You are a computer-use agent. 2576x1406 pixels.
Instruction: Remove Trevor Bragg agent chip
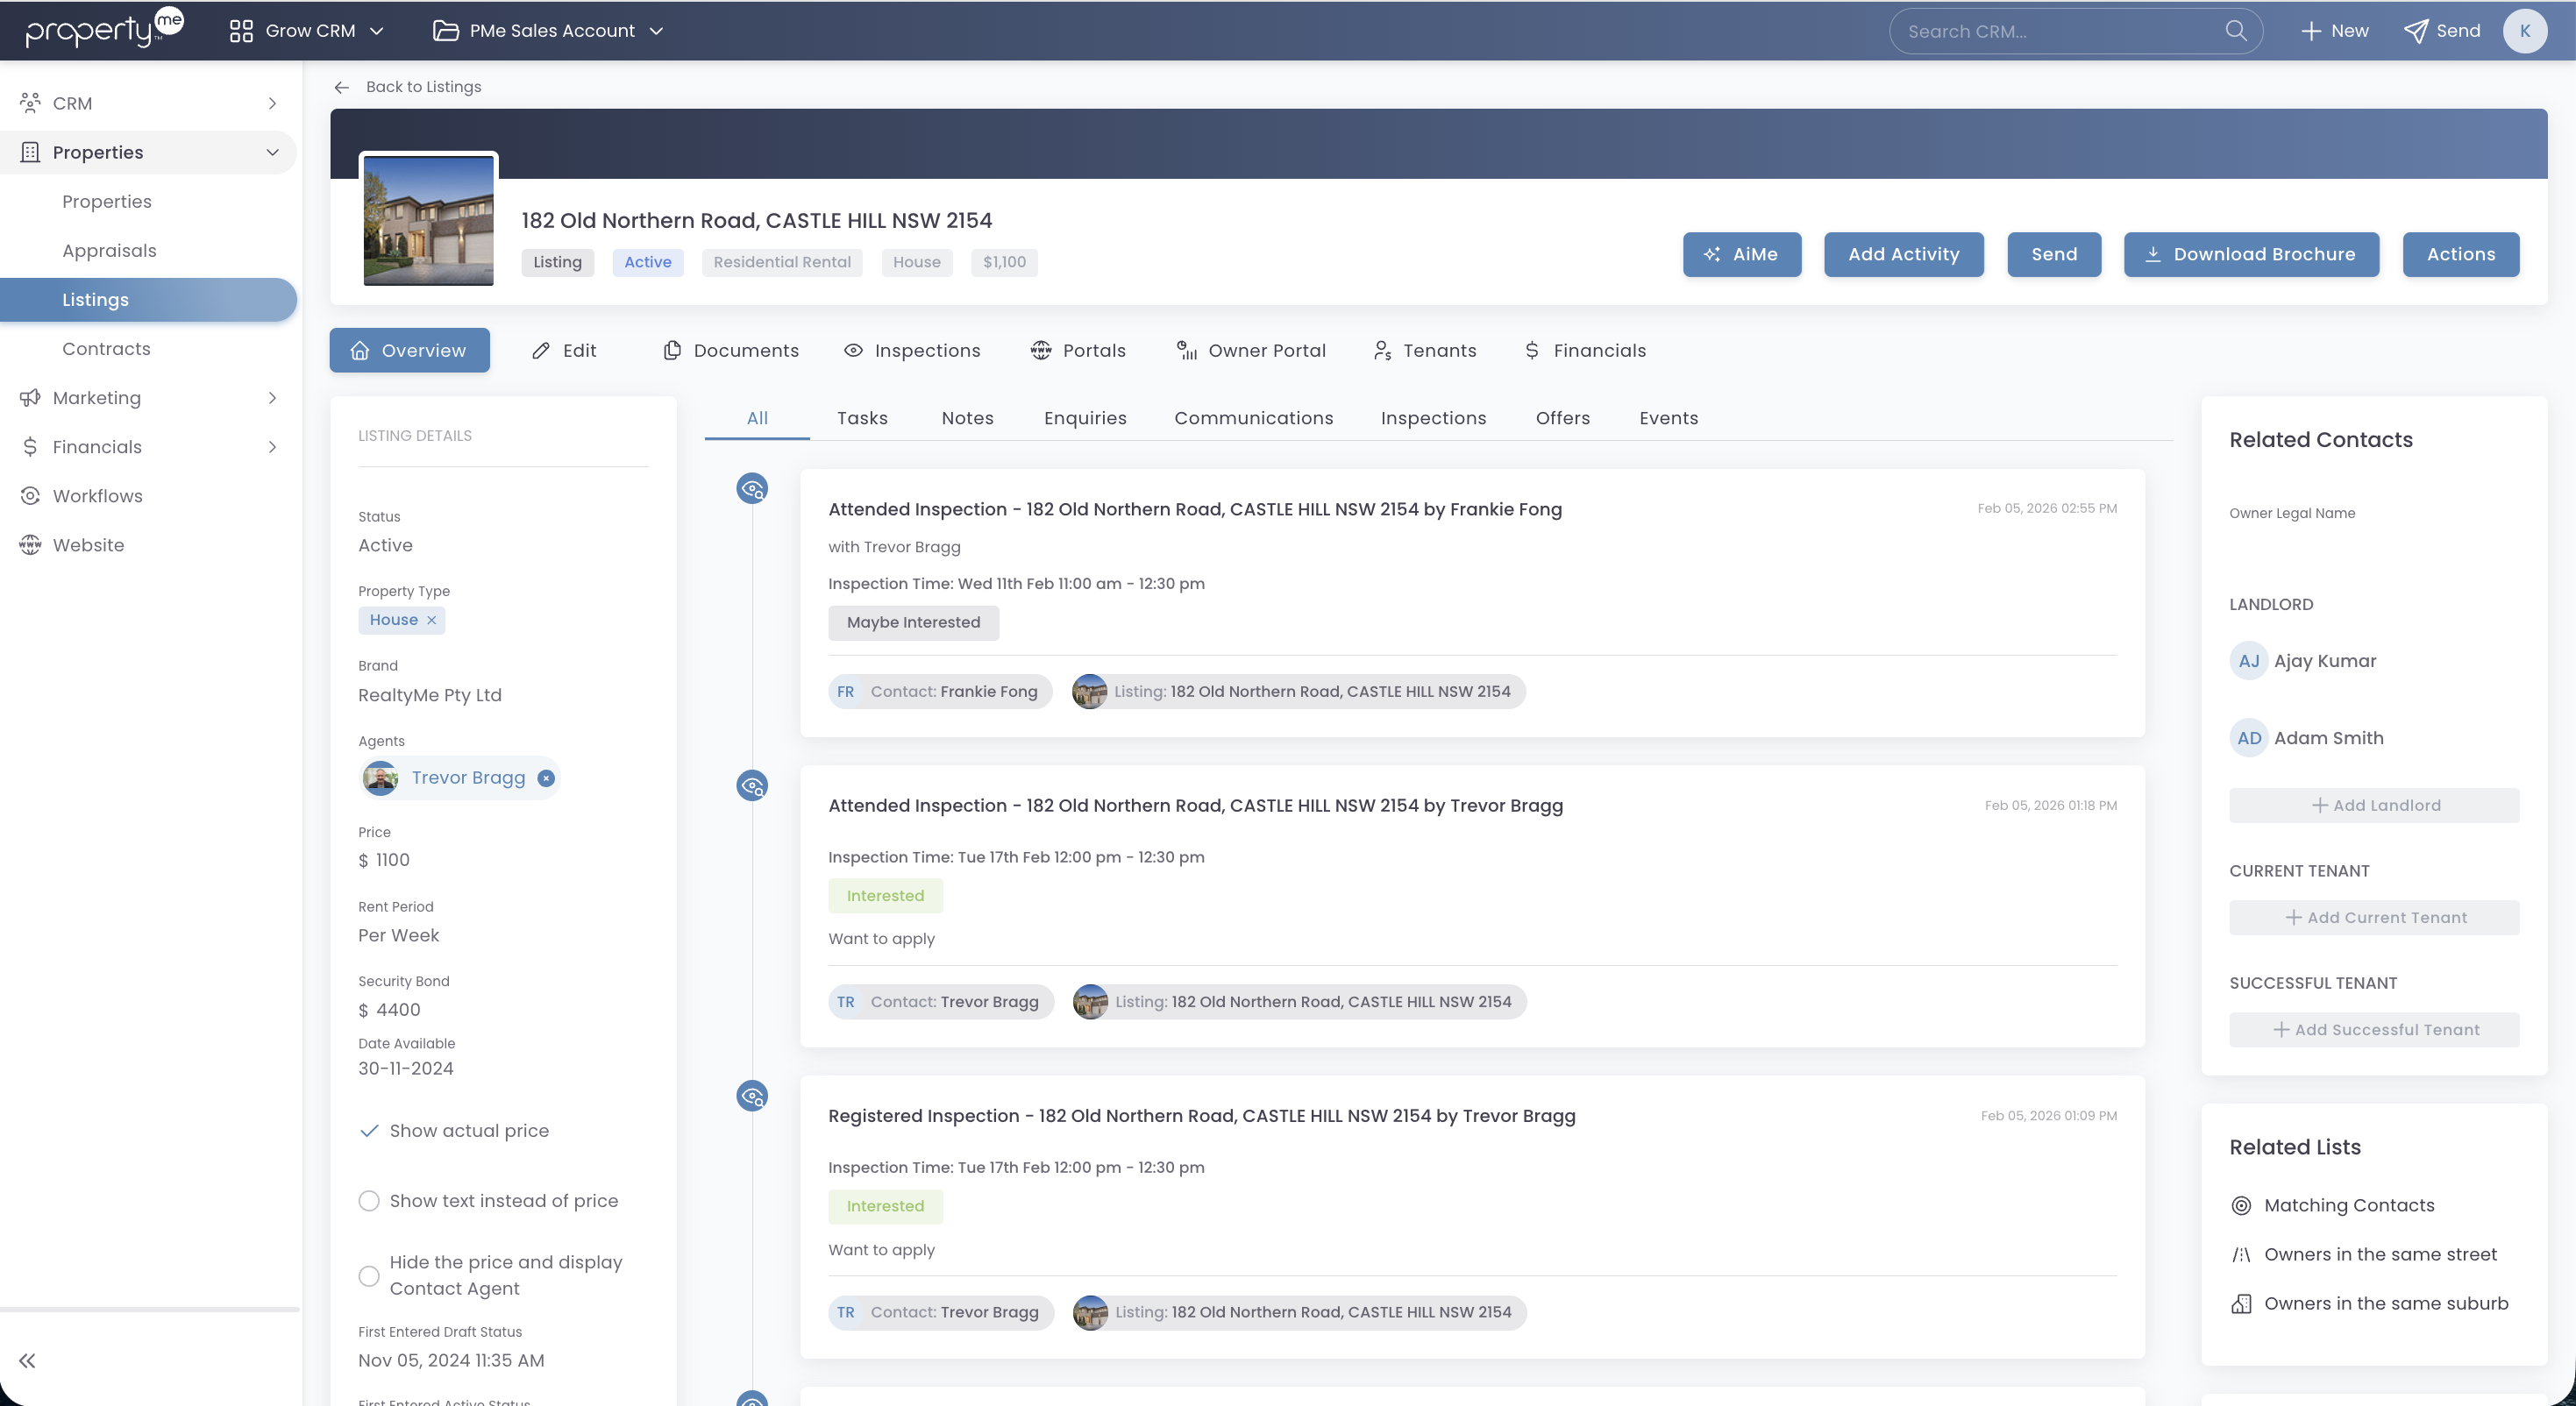pyautogui.click(x=546, y=778)
